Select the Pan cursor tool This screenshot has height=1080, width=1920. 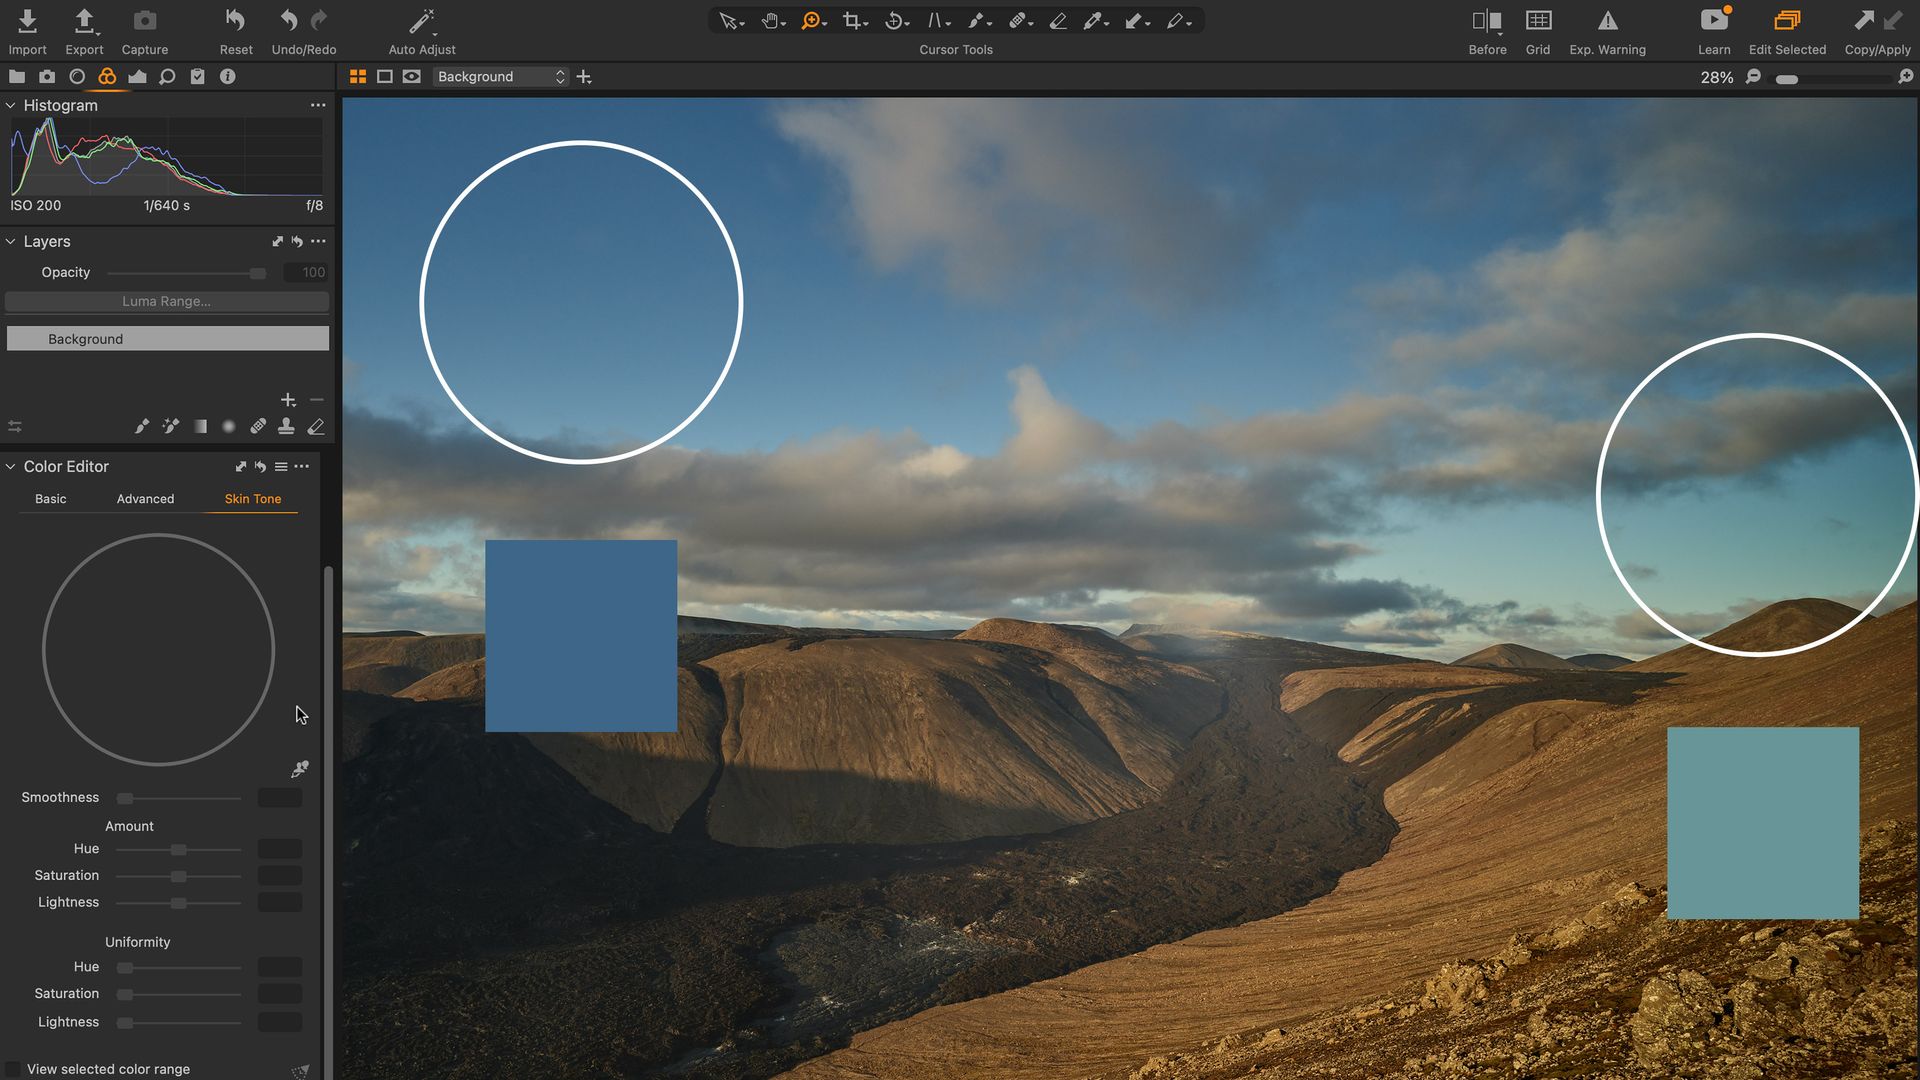coord(770,20)
